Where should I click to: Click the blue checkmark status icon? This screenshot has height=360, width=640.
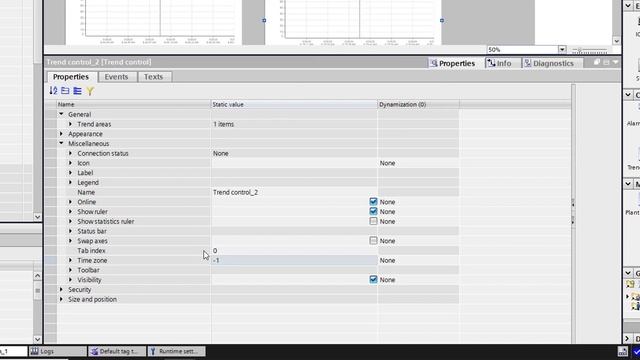636,351
